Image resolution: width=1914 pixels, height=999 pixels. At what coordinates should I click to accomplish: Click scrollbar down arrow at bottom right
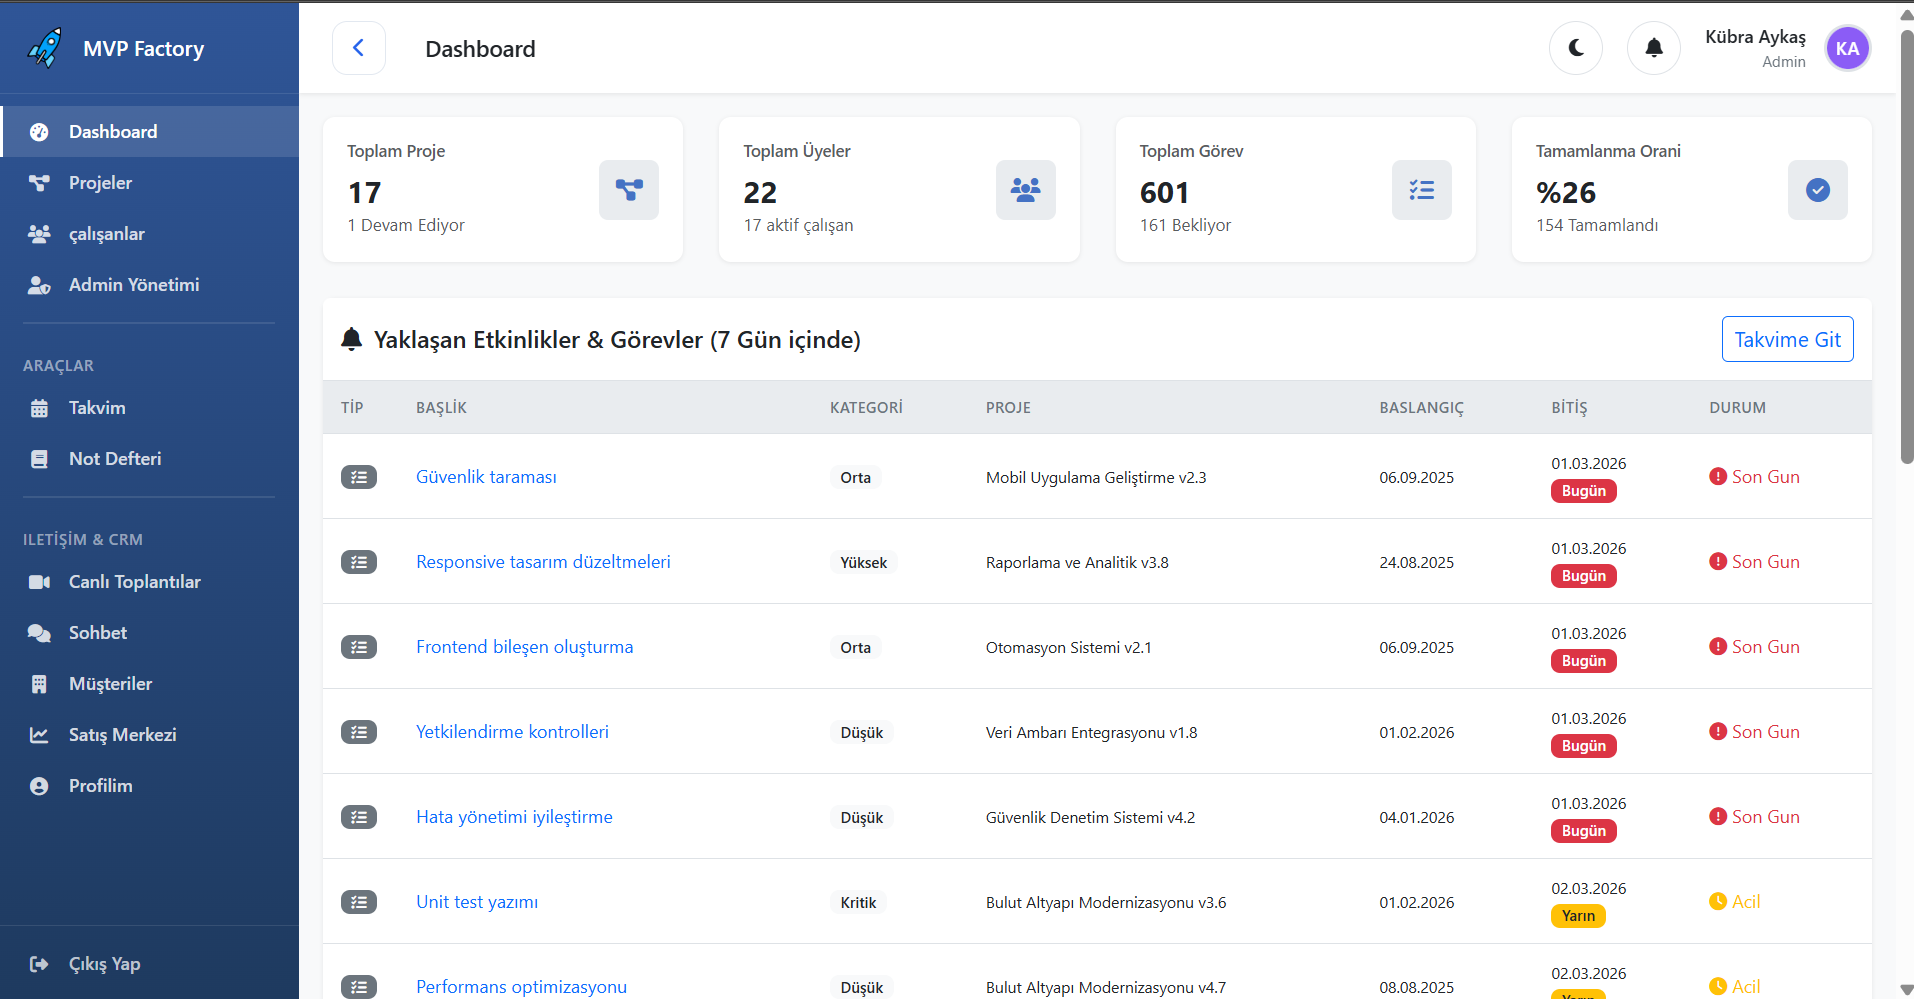pyautogui.click(x=1906, y=989)
